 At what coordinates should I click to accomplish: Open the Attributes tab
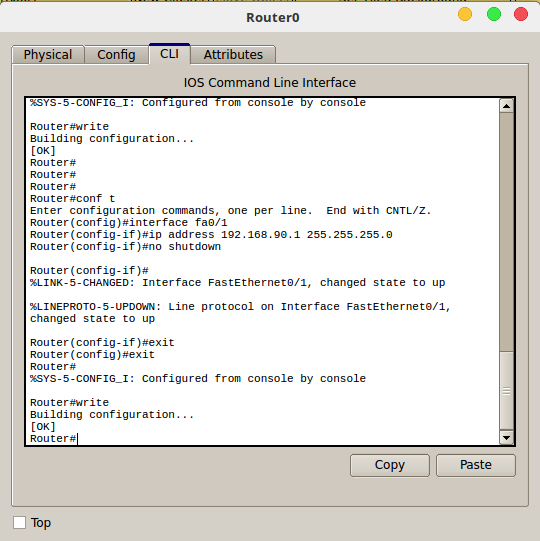(233, 55)
